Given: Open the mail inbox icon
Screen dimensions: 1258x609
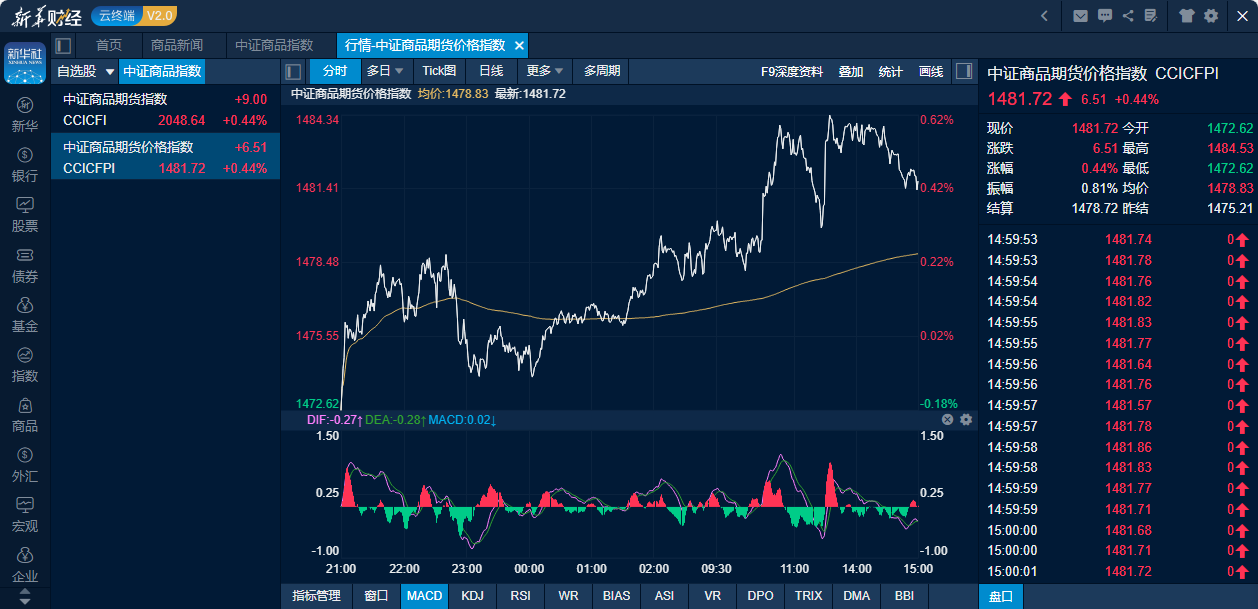Looking at the screenshot, I should click(1080, 15).
